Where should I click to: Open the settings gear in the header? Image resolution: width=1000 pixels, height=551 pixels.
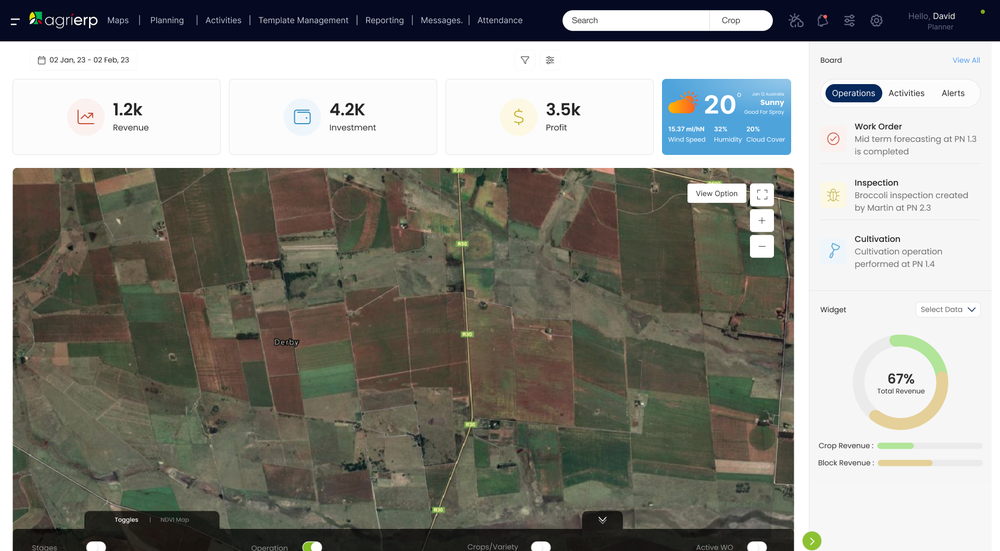click(x=876, y=20)
